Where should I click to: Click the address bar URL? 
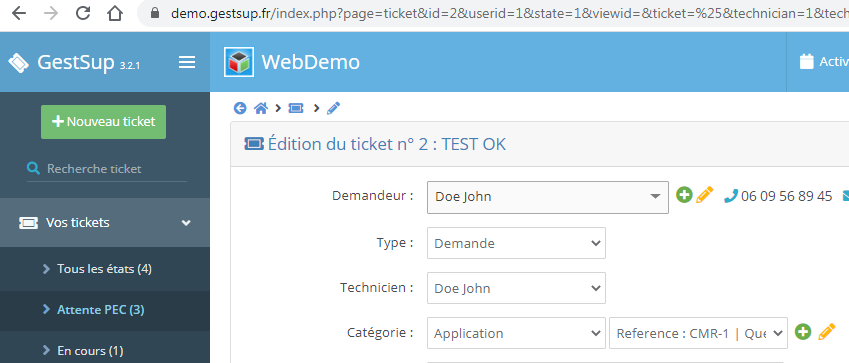(509, 14)
